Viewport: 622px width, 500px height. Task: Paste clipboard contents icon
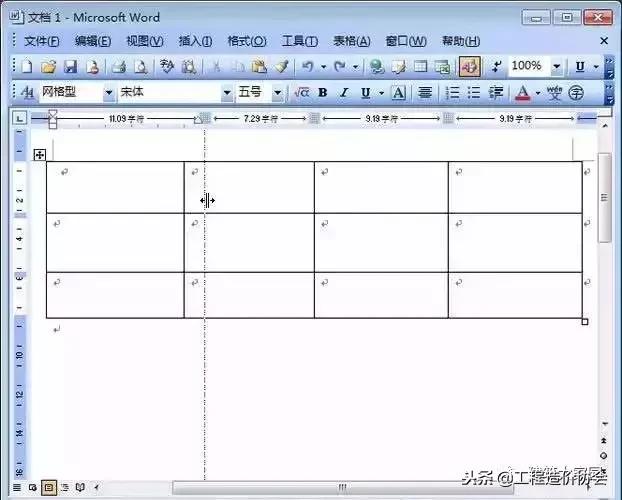[259, 67]
